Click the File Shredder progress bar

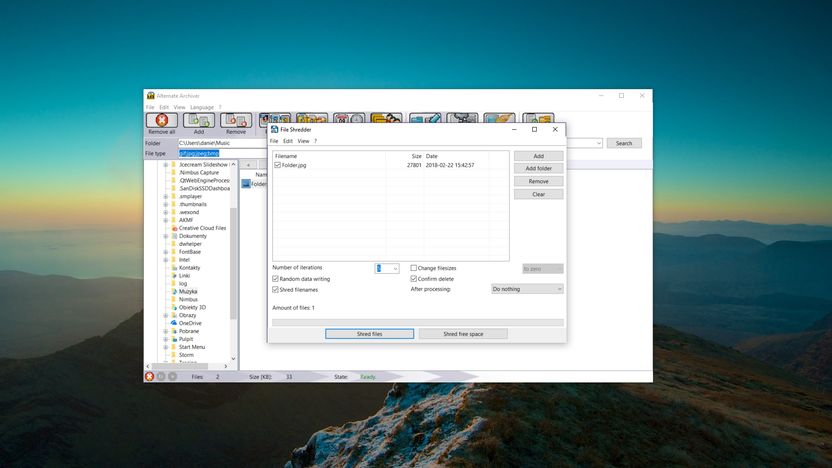click(418, 322)
